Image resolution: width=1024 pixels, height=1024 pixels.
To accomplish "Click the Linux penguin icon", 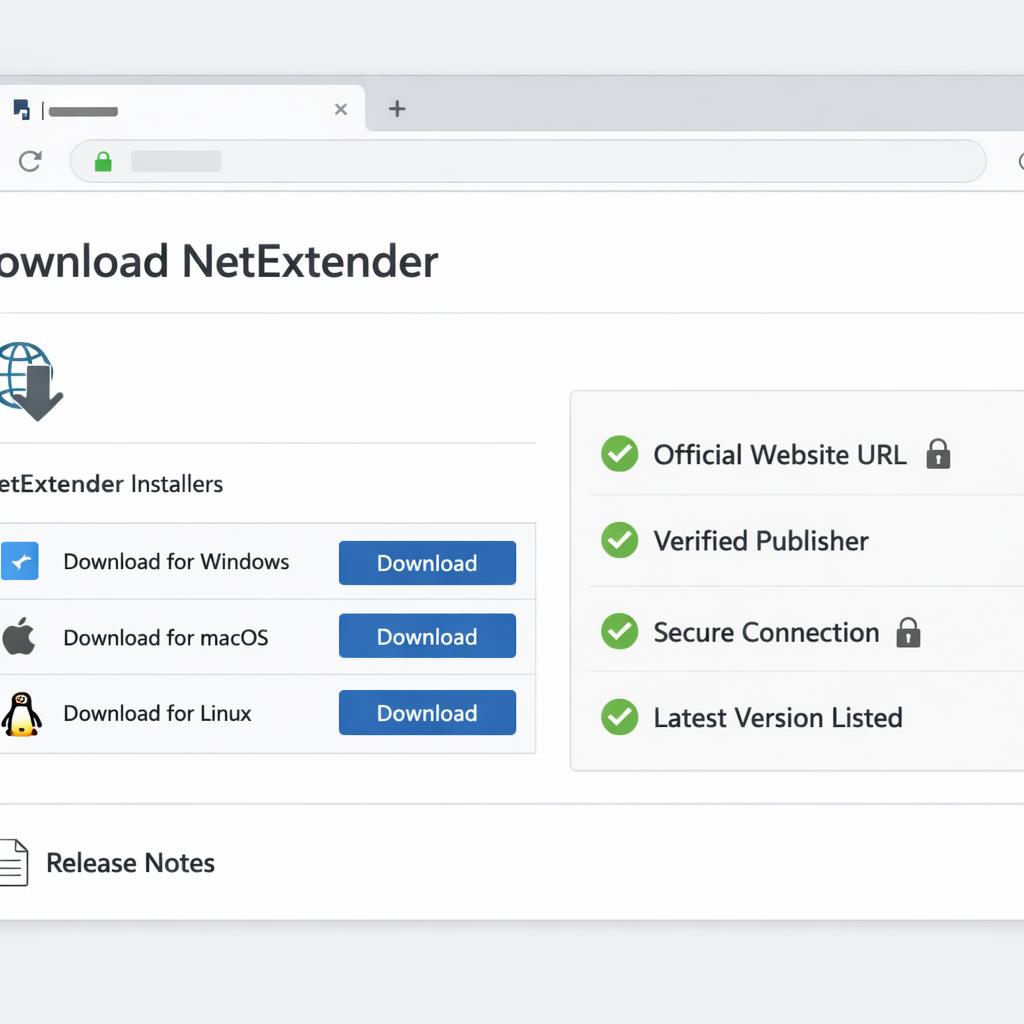I will click(22, 714).
